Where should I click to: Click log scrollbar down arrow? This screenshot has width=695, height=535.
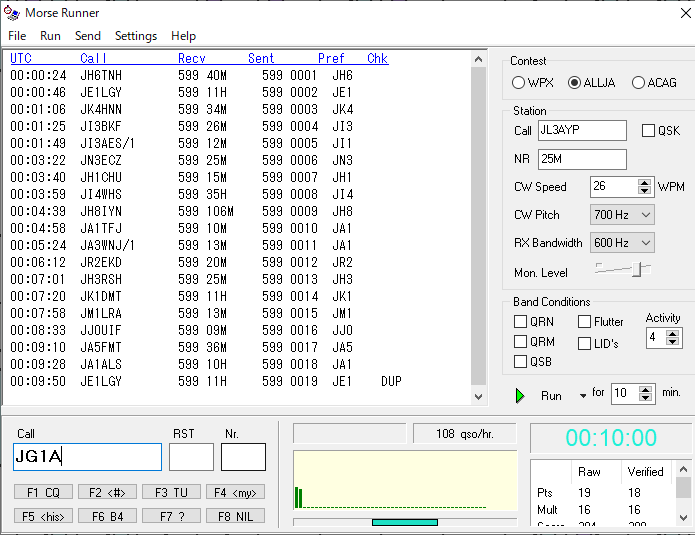pyautogui.click(x=478, y=397)
